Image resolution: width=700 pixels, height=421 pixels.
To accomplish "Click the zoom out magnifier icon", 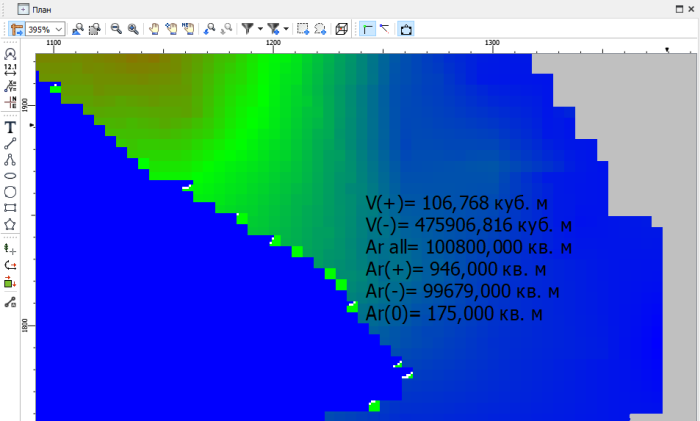I will tap(116, 30).
